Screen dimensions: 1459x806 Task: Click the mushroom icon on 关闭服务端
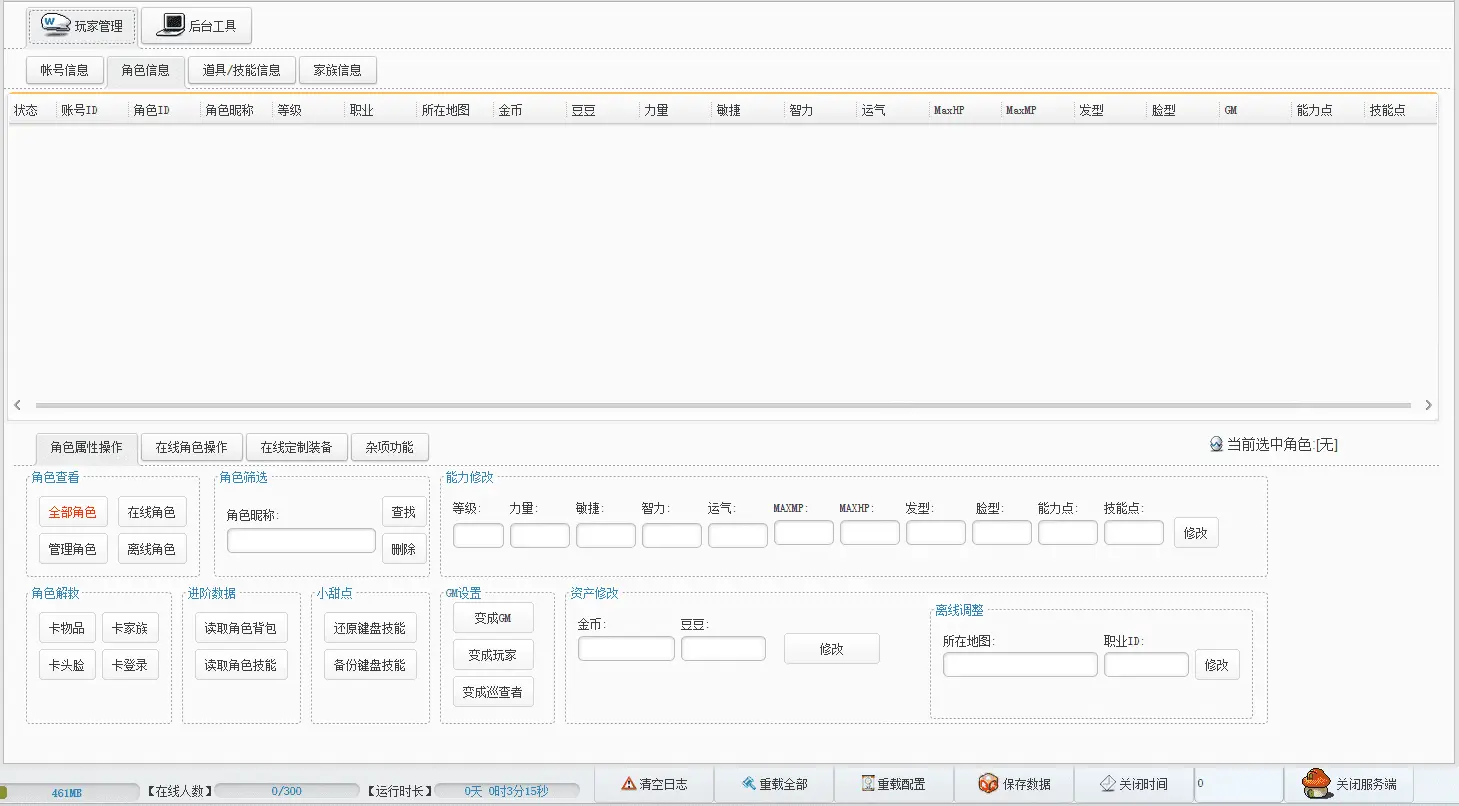[x=1317, y=783]
